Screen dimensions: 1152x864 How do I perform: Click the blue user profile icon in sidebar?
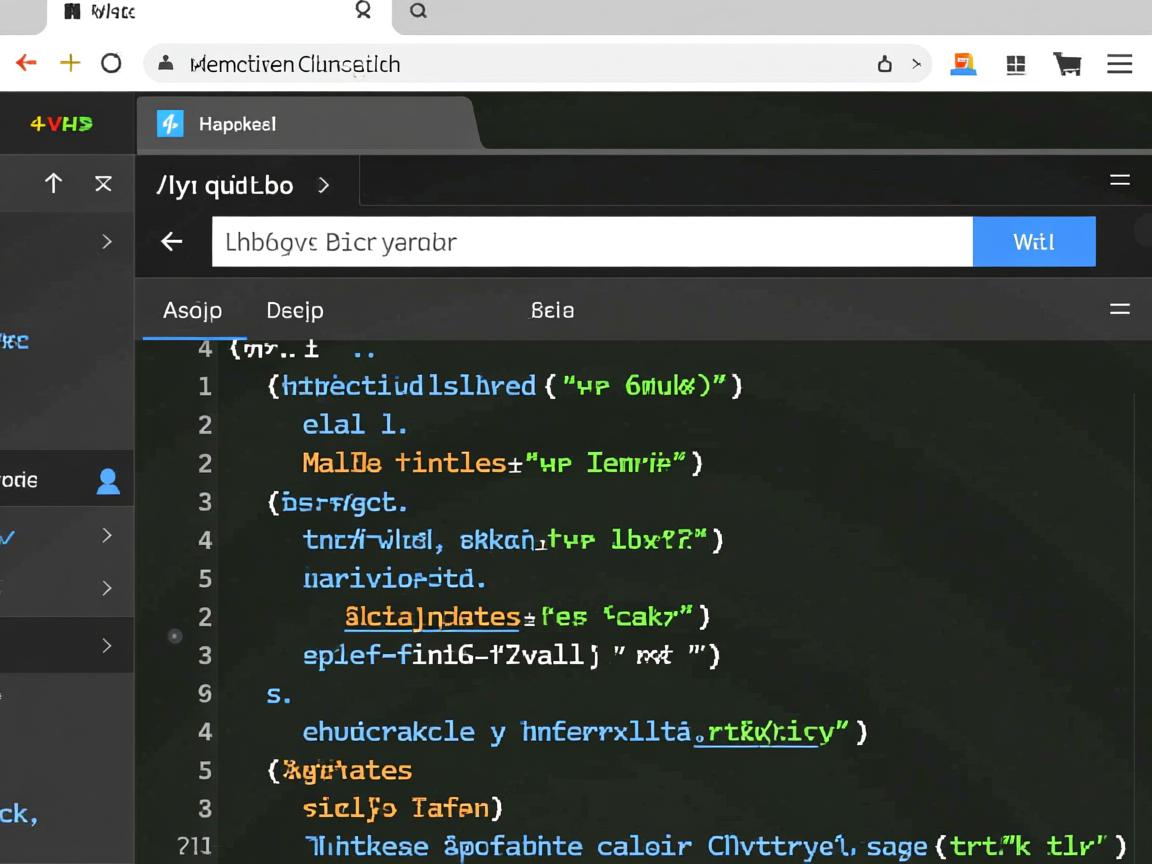pos(108,481)
